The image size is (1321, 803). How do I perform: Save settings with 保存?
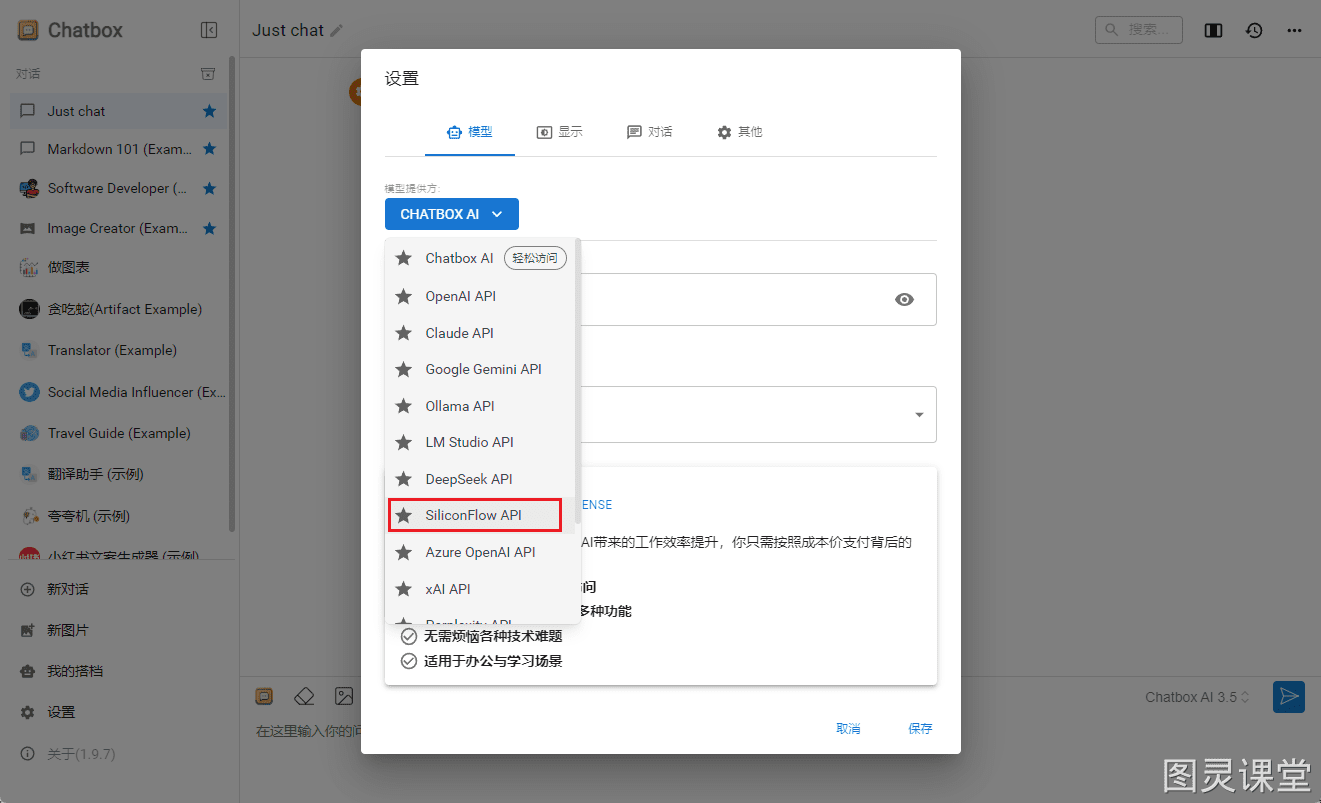click(x=920, y=729)
